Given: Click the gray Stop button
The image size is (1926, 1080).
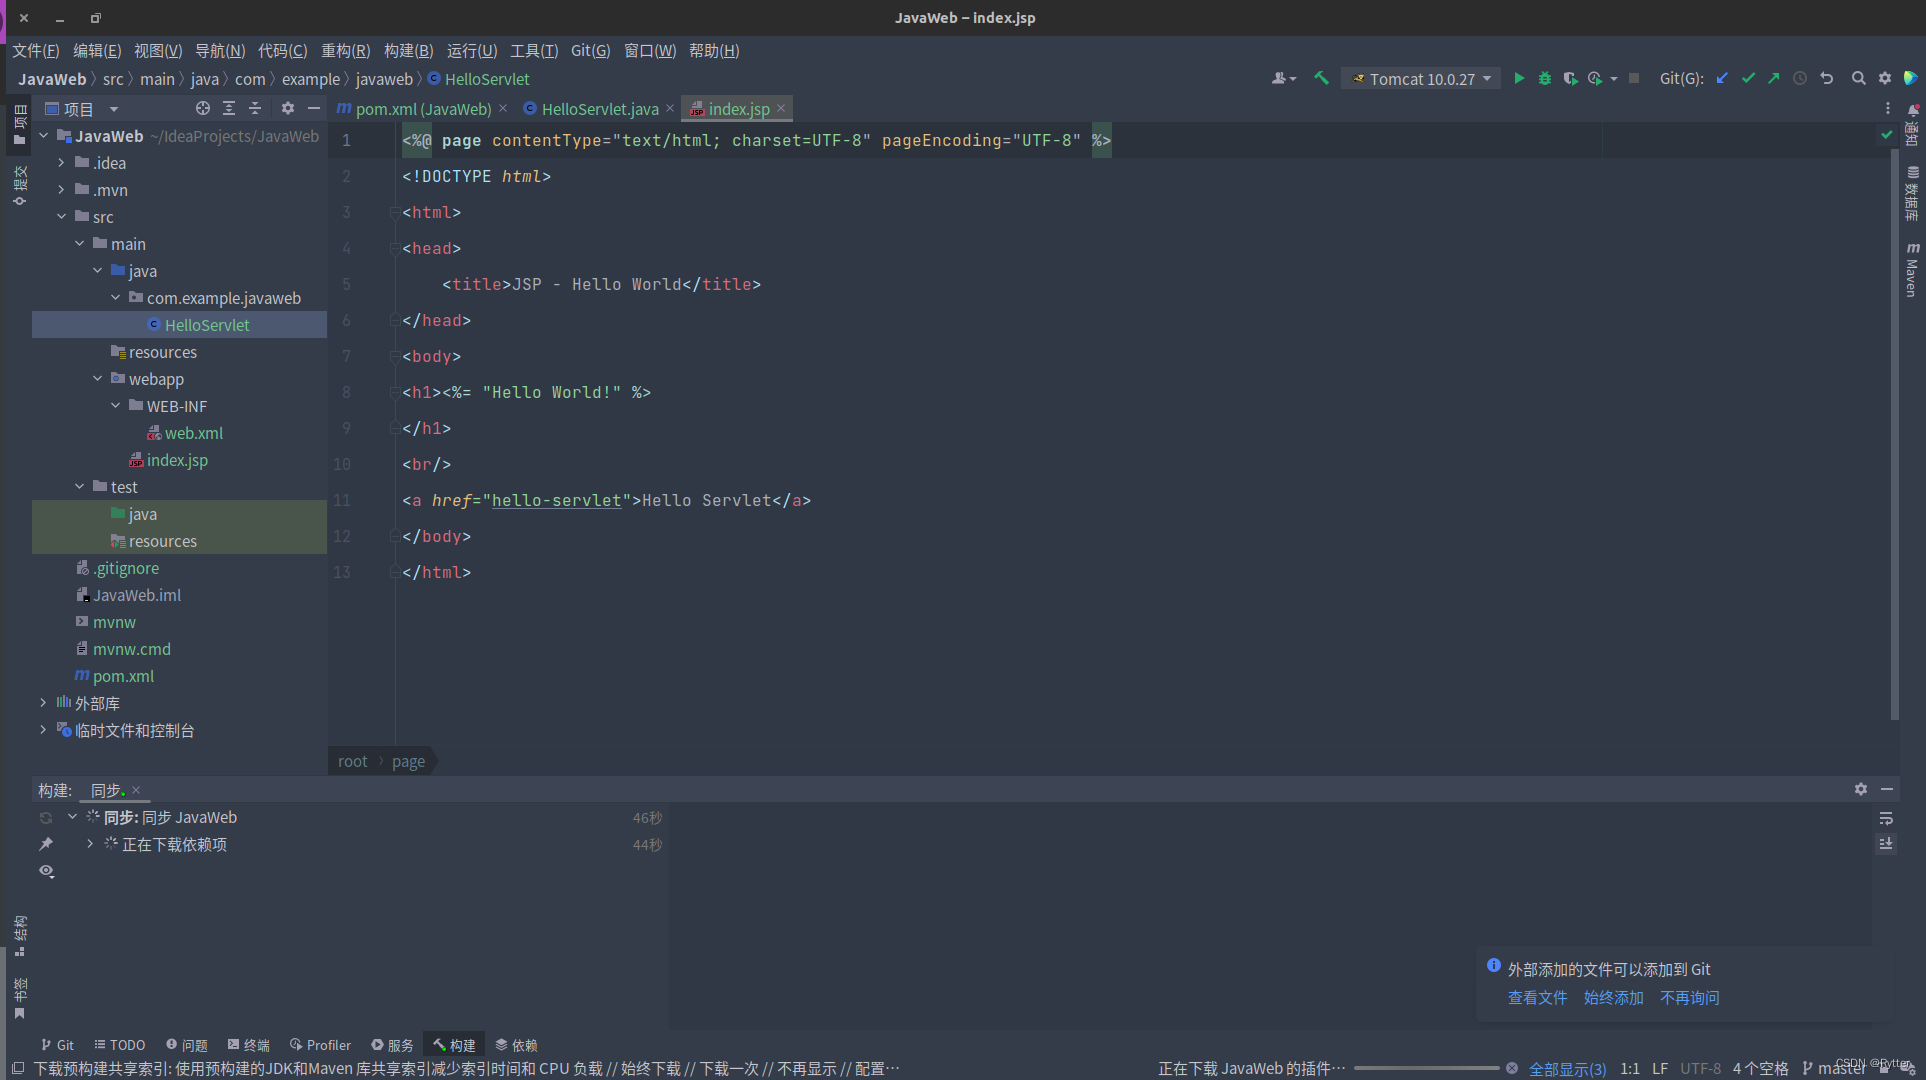Looking at the screenshot, I should (1634, 78).
